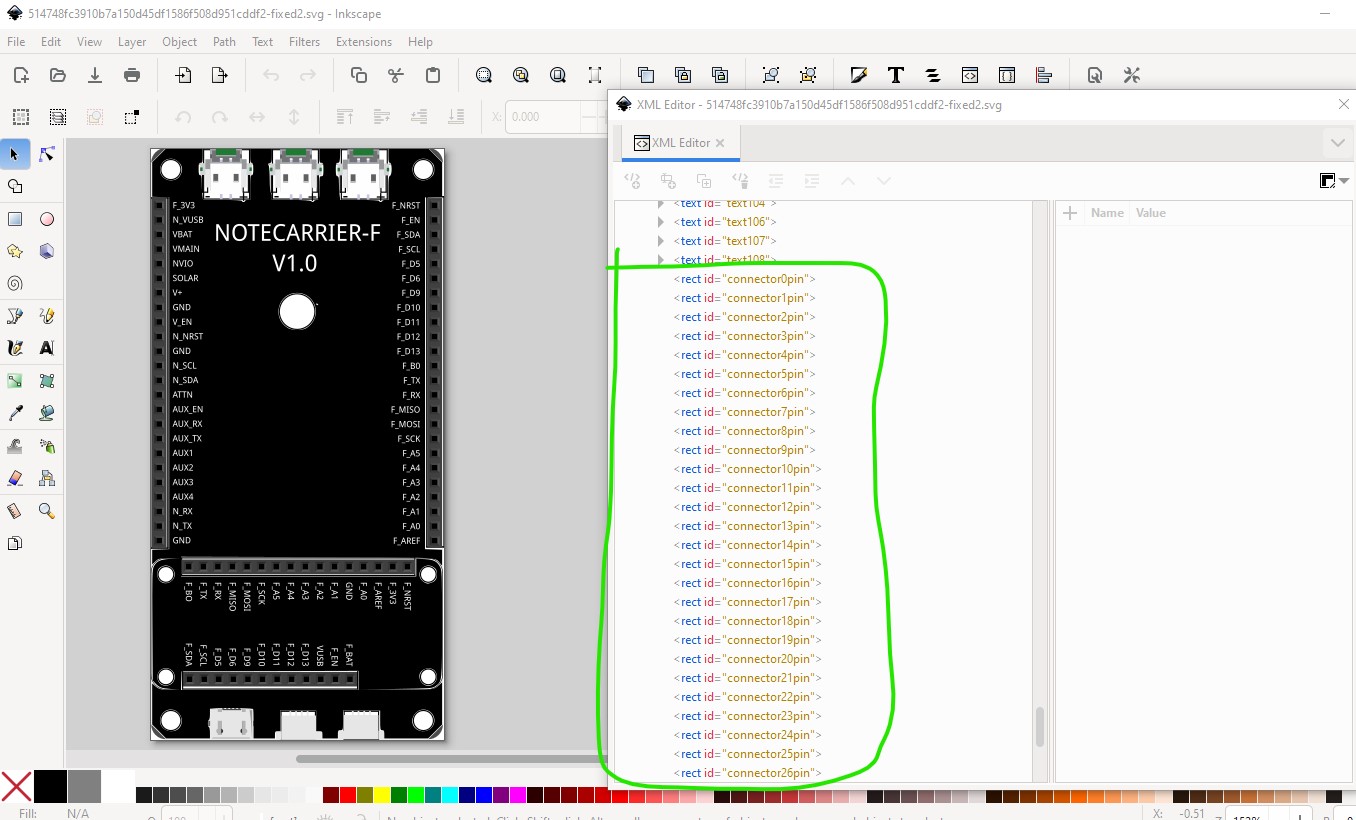
Task: Select the Spray tool
Action: click(x=47, y=446)
